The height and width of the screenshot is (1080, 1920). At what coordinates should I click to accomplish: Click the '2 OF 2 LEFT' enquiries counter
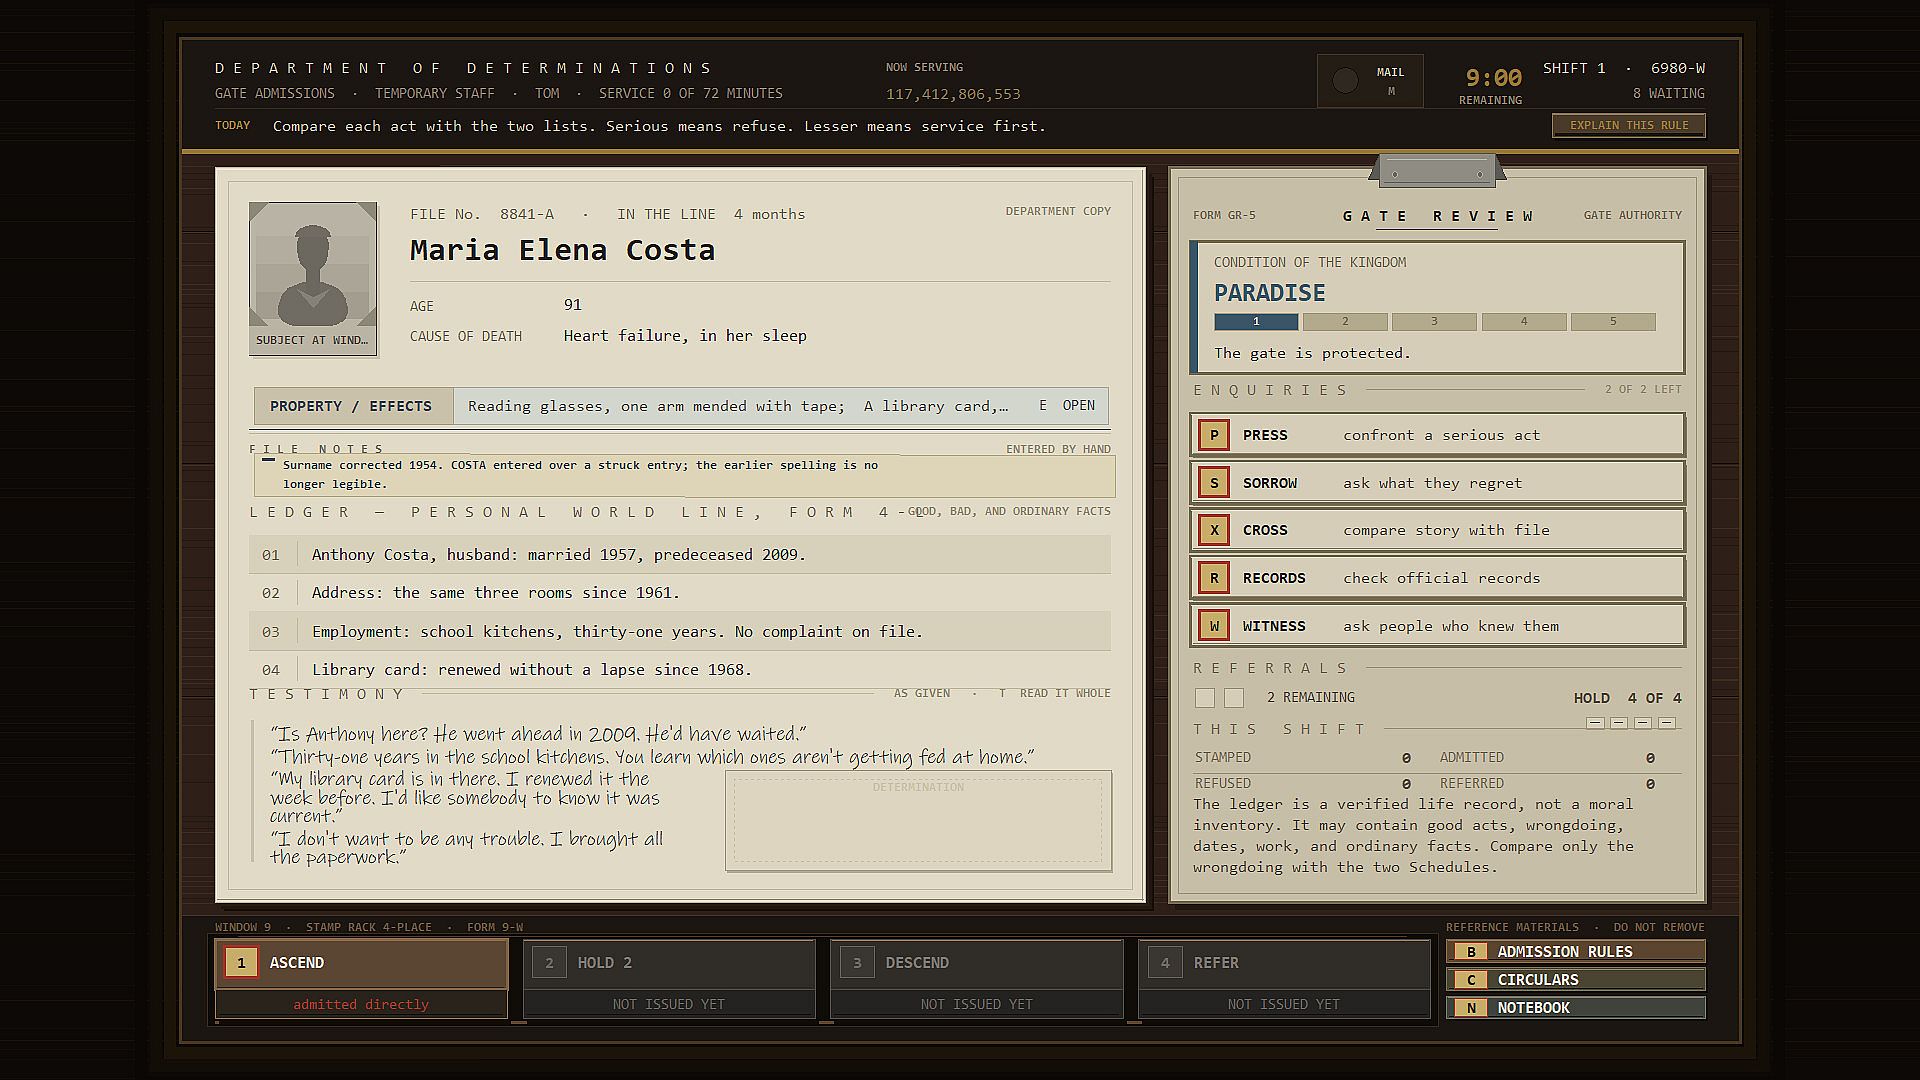click(x=1643, y=389)
